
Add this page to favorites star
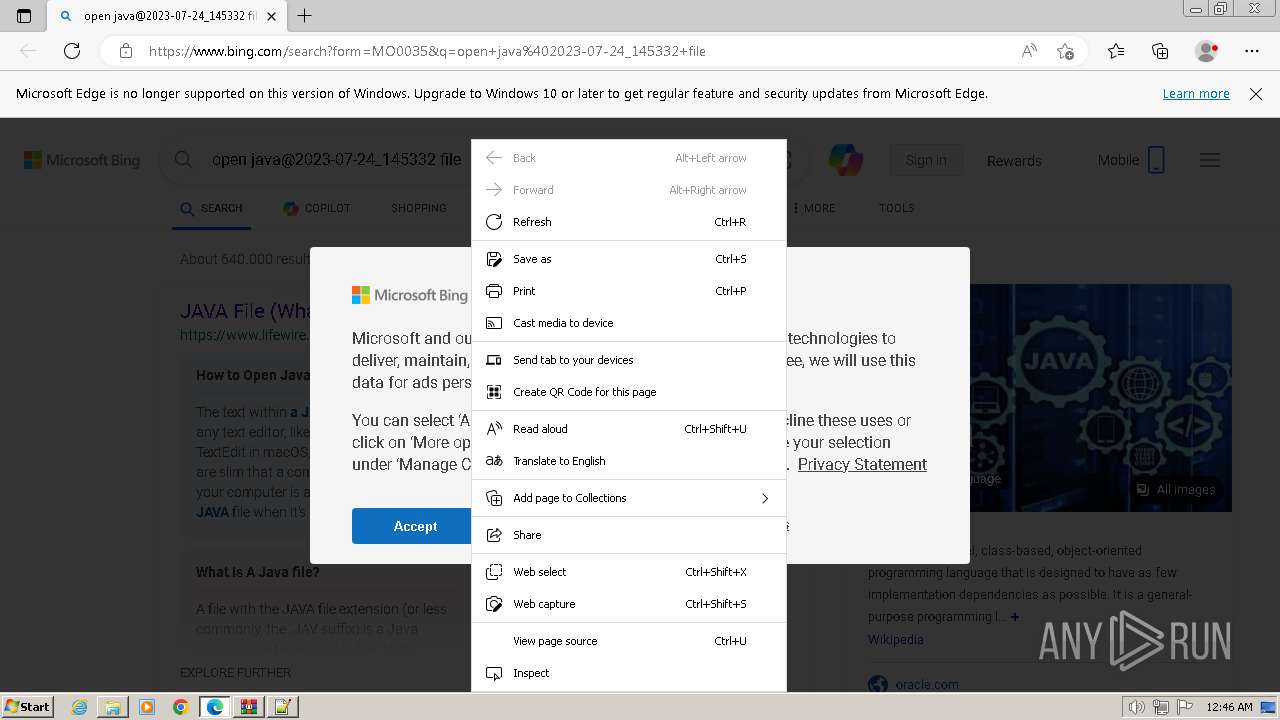(x=1065, y=51)
